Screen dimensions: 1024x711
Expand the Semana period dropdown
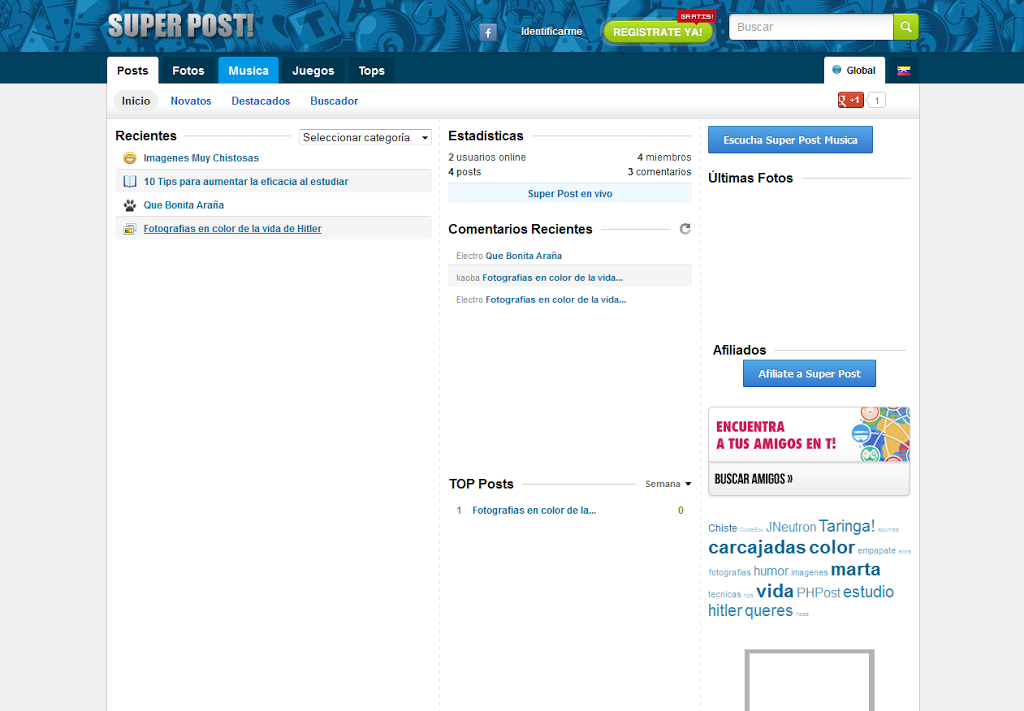668,484
